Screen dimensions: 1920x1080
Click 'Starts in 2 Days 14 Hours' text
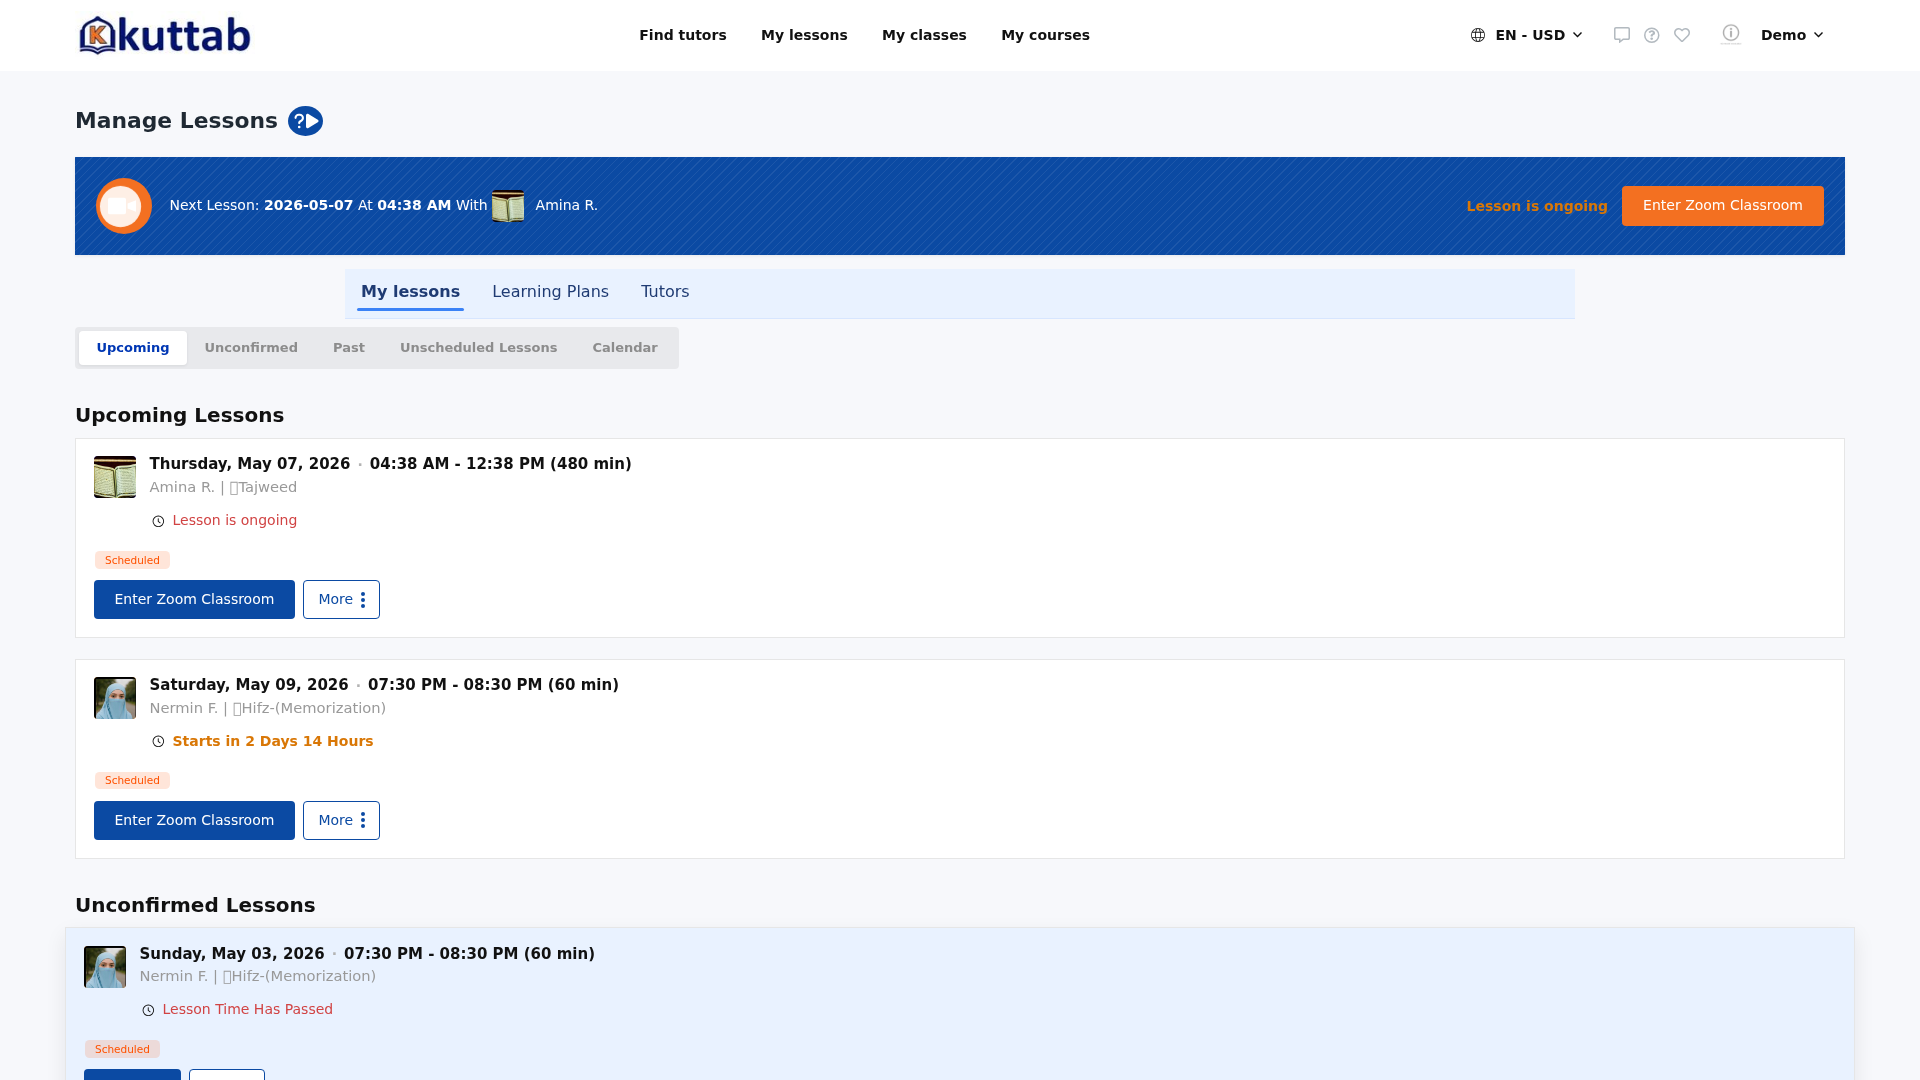tap(273, 742)
